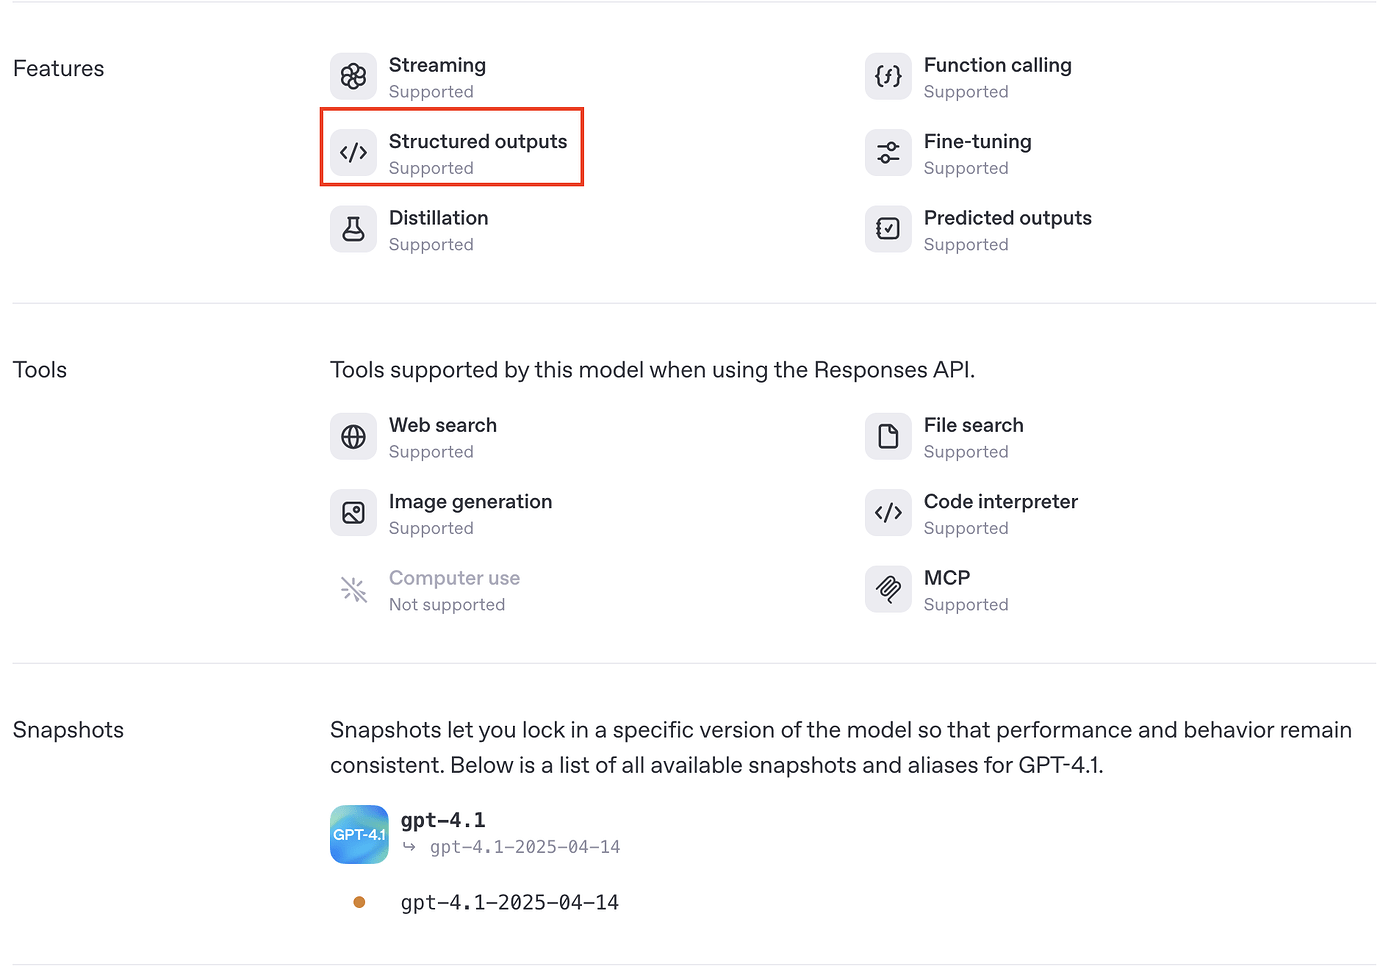This screenshot has width=1380, height=968.
Task: Click the Function calling icon
Action: click(x=888, y=76)
